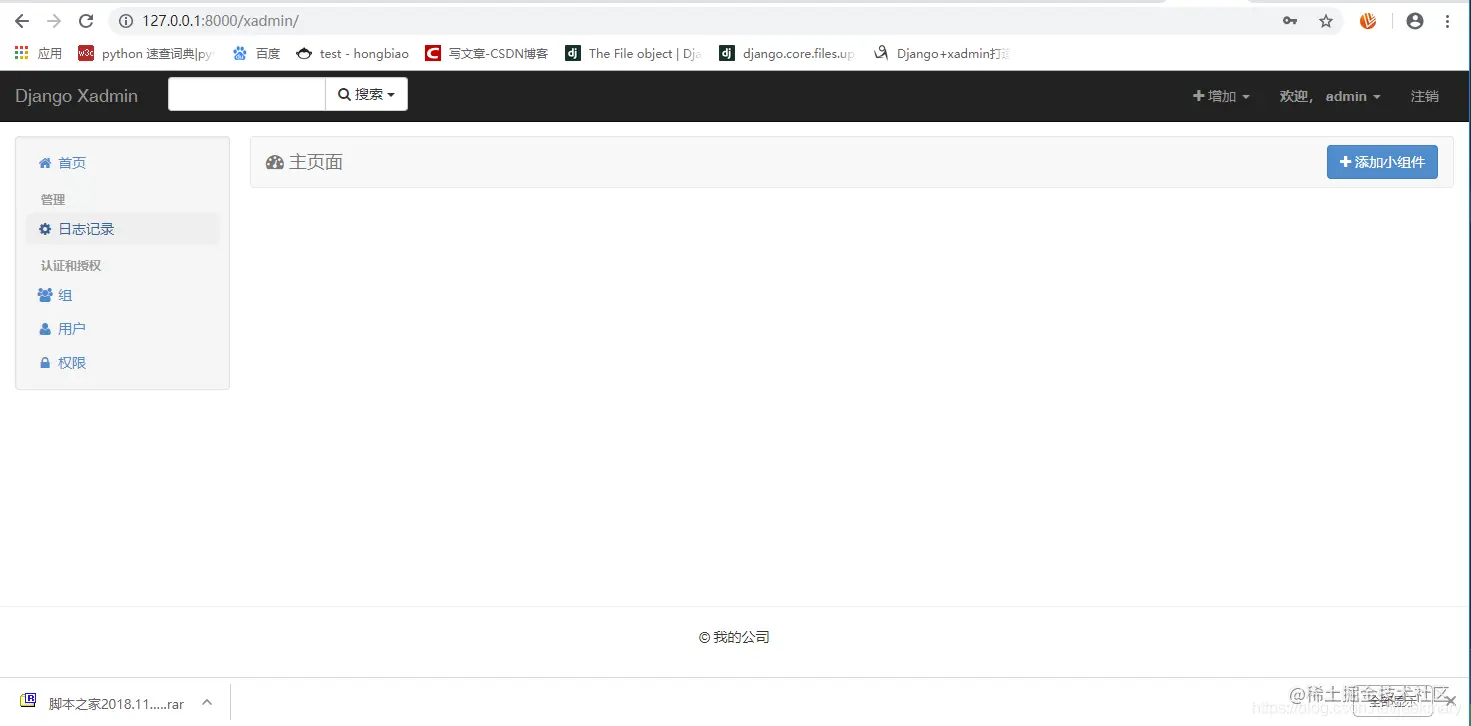Focus the search text box in navbar
Viewport: 1471px width, 726px height.
point(247,94)
